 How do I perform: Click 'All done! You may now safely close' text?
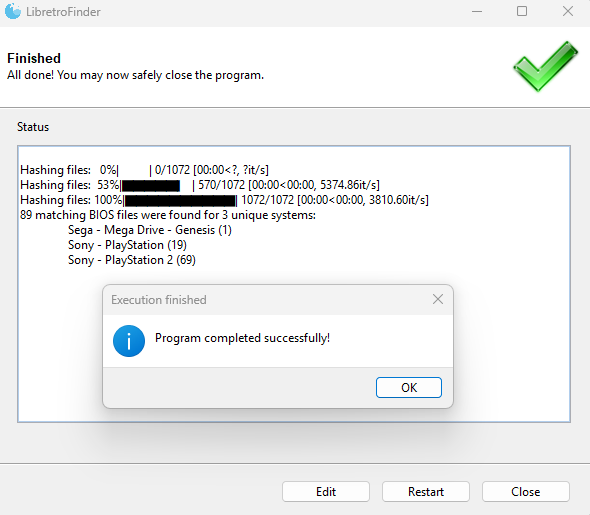[x=135, y=75]
